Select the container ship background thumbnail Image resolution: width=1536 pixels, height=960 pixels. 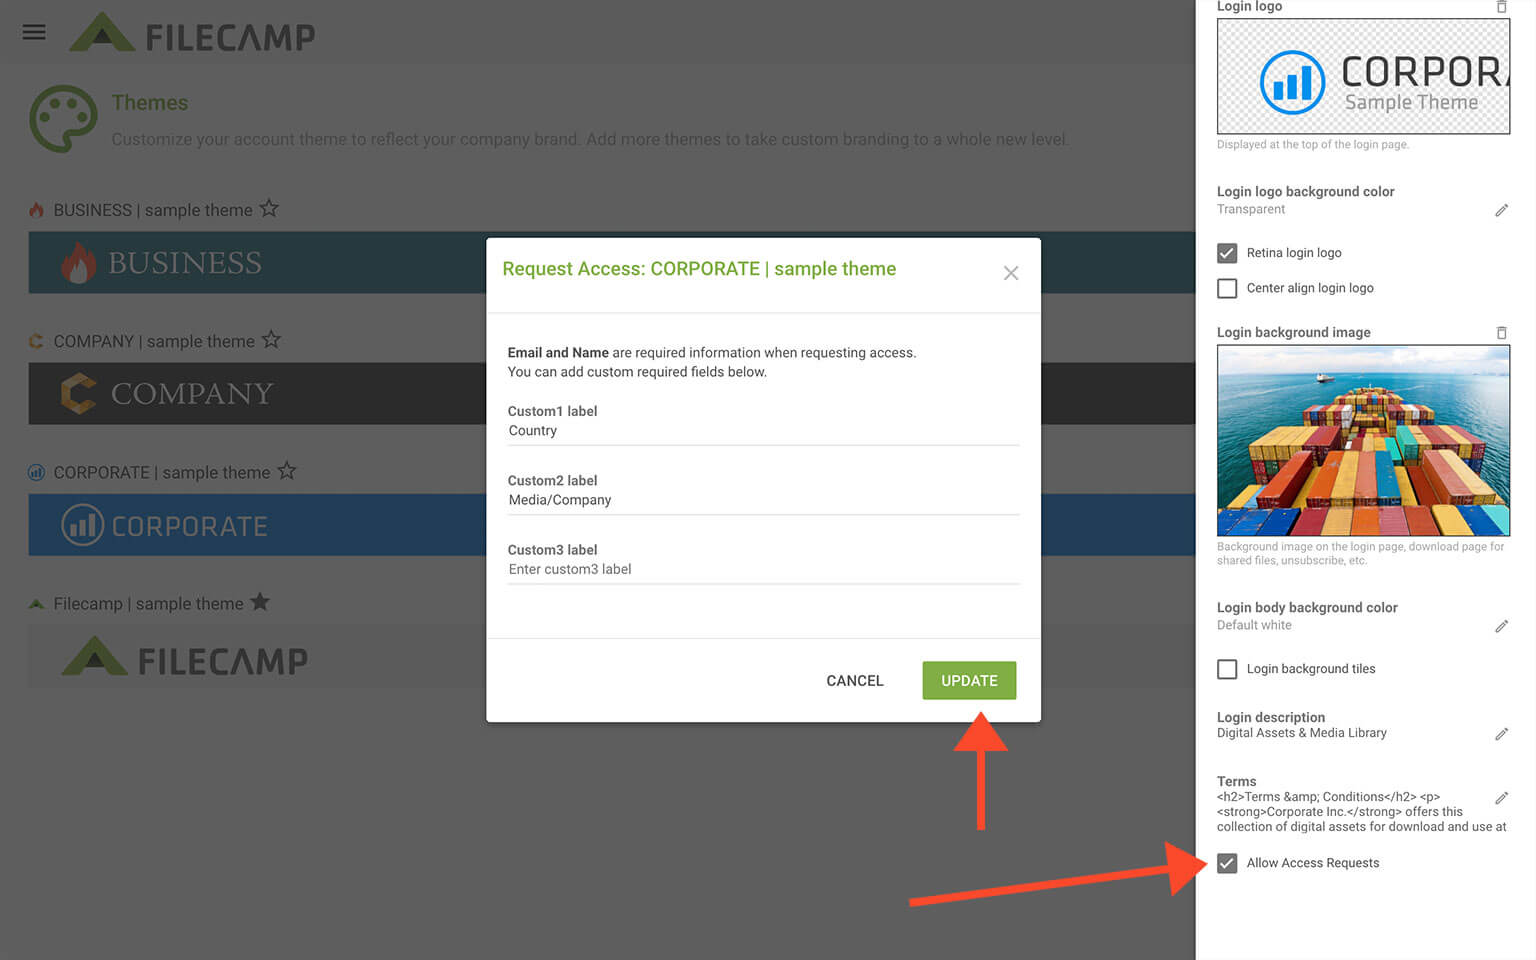point(1362,440)
